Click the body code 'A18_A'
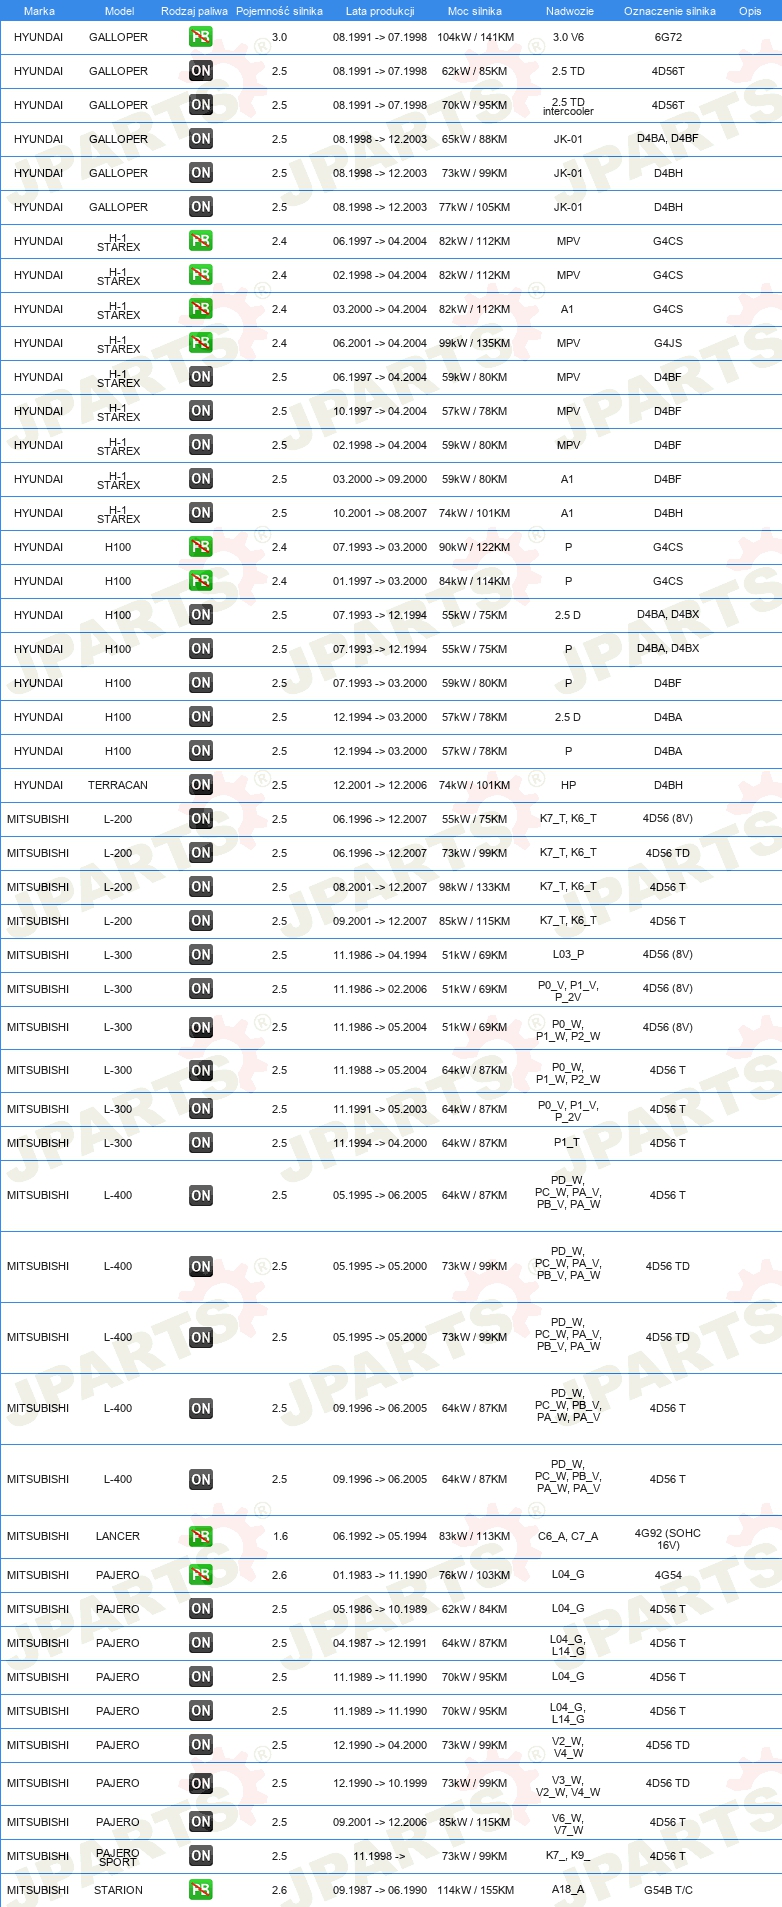The width and height of the screenshot is (782, 1907). pos(568,1890)
